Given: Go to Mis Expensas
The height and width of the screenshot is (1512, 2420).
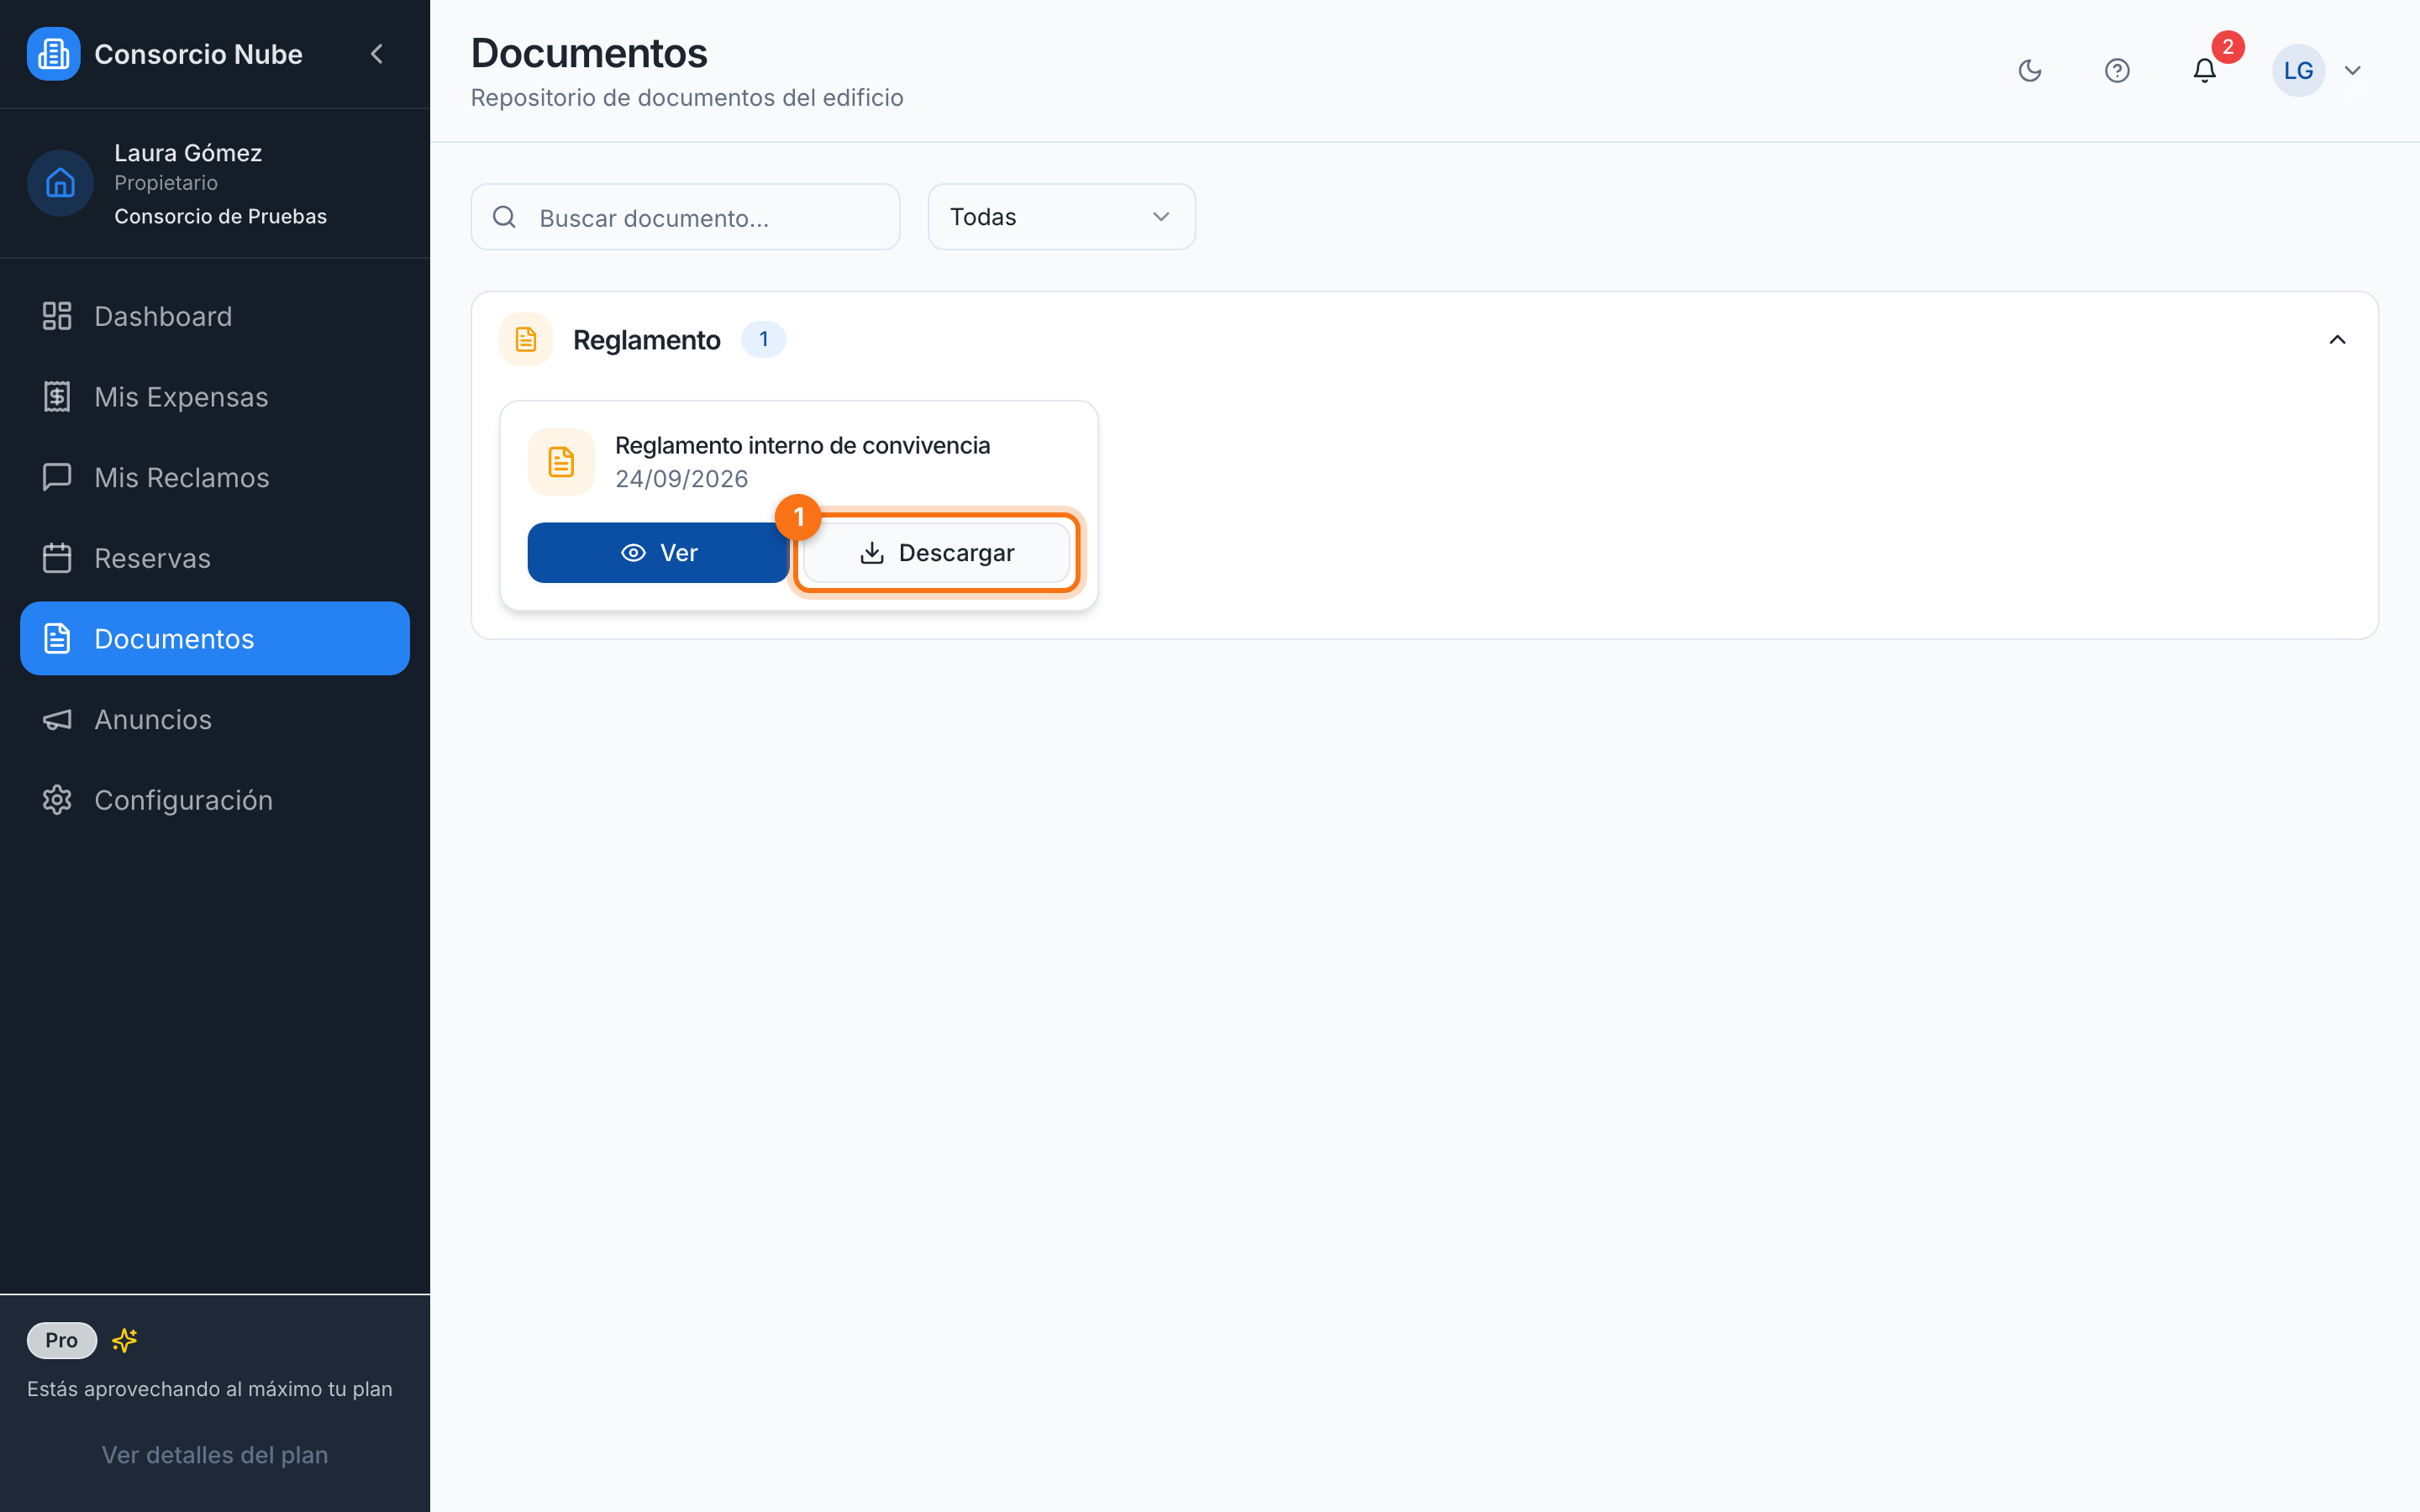Looking at the screenshot, I should pos(215,397).
